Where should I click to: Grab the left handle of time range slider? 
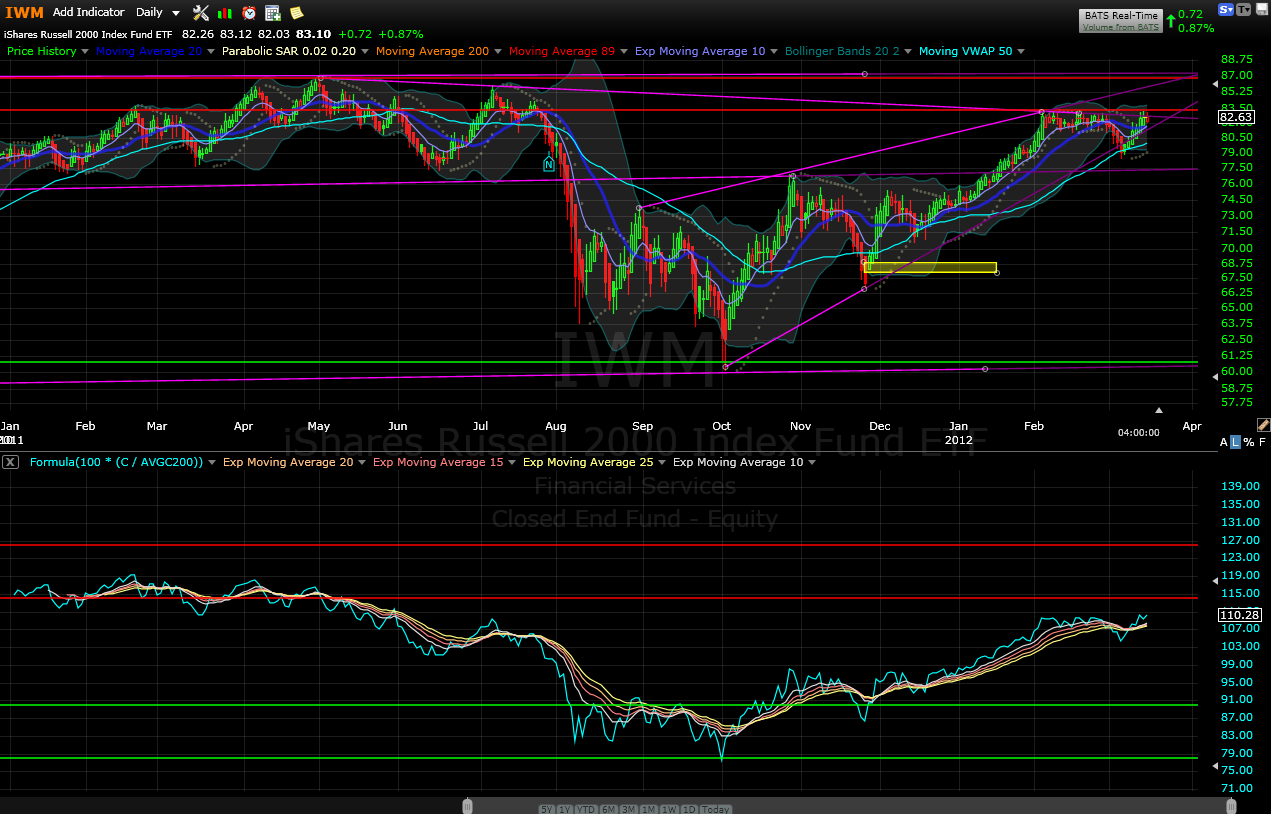coord(467,806)
